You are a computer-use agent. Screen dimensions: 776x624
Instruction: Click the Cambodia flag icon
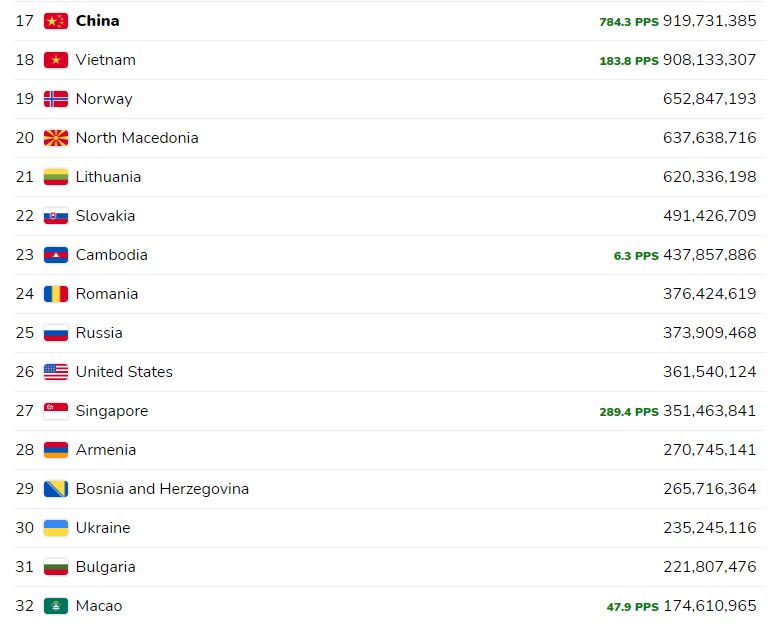tap(56, 255)
